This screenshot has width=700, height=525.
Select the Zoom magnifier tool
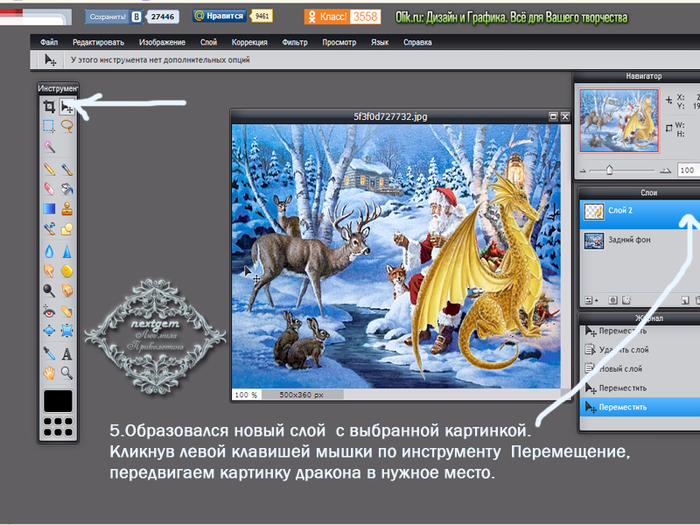pos(67,373)
